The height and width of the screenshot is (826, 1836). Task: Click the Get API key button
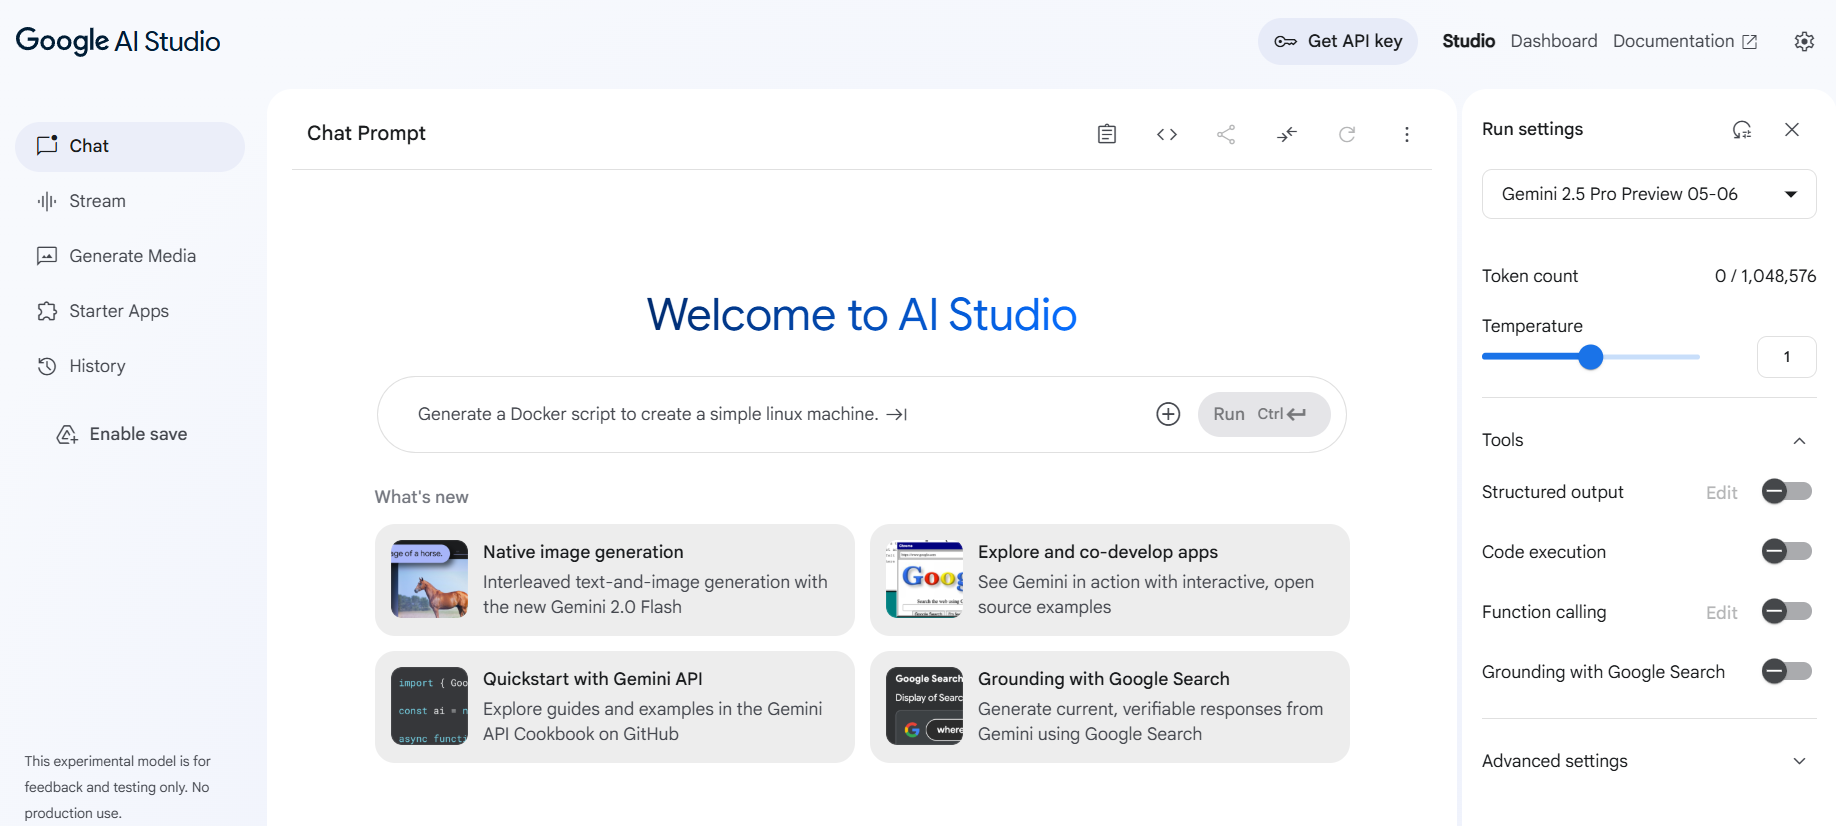[1337, 41]
